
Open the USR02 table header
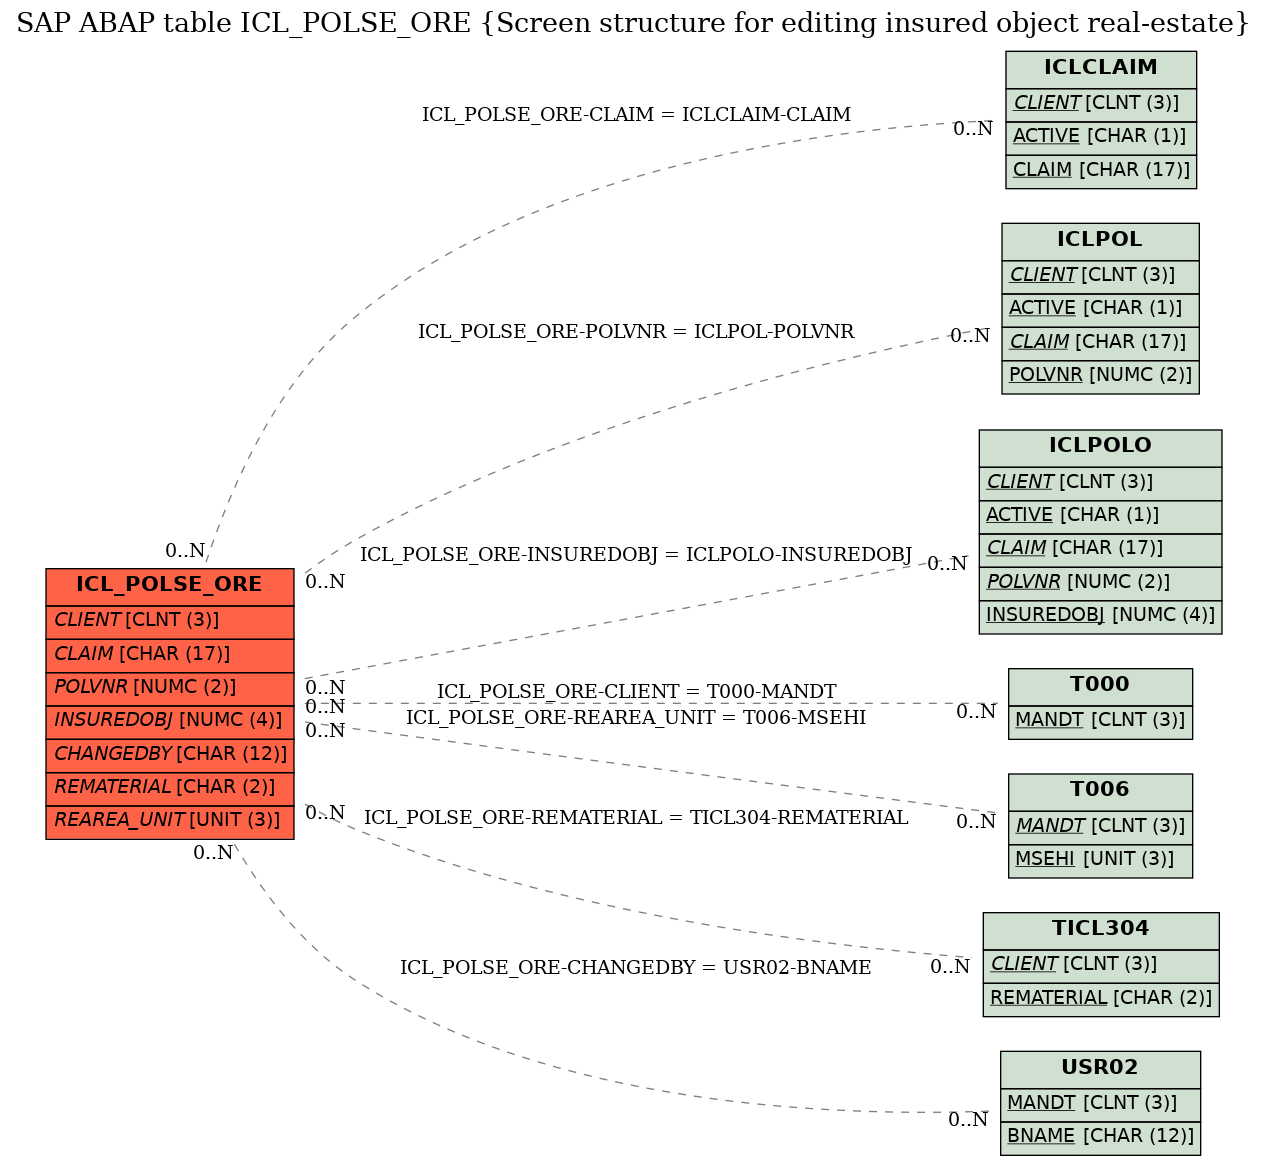click(x=1100, y=1069)
